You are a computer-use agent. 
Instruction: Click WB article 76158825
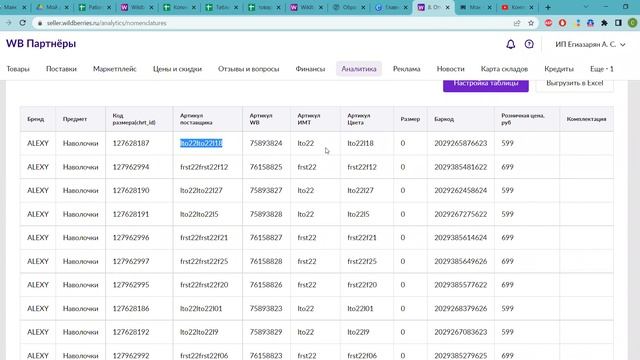coord(266,167)
